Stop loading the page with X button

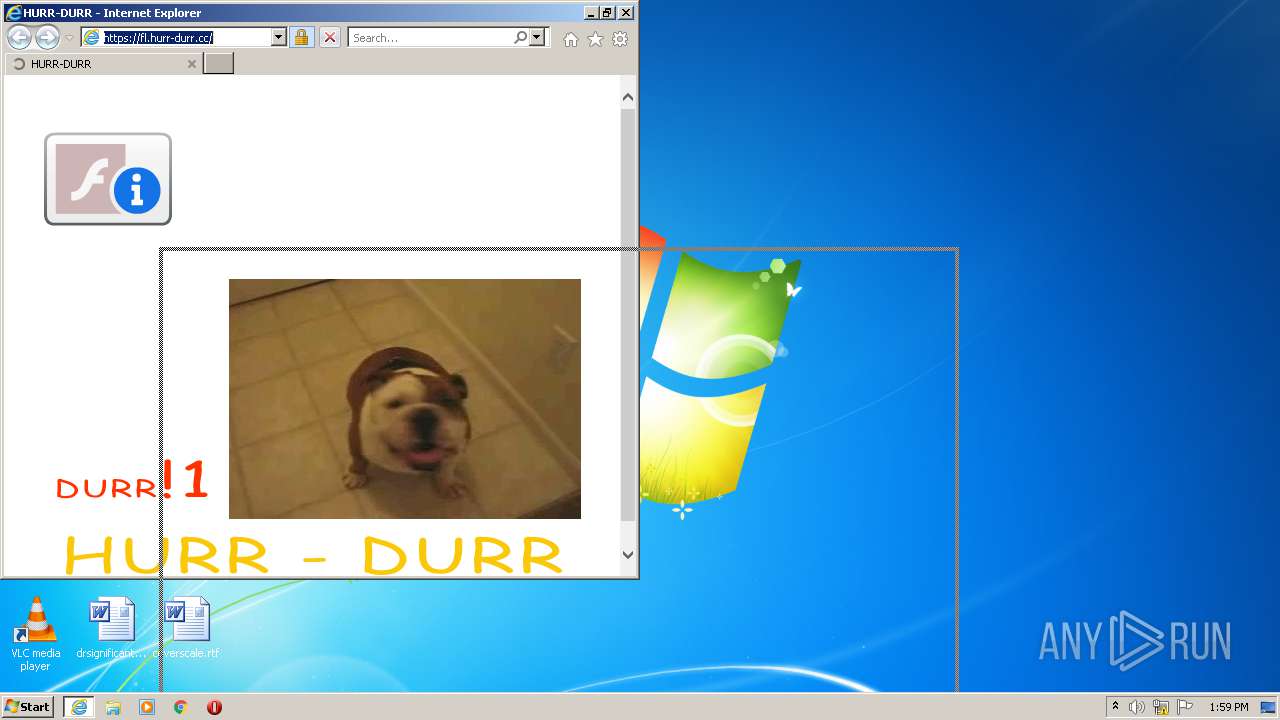click(x=330, y=38)
